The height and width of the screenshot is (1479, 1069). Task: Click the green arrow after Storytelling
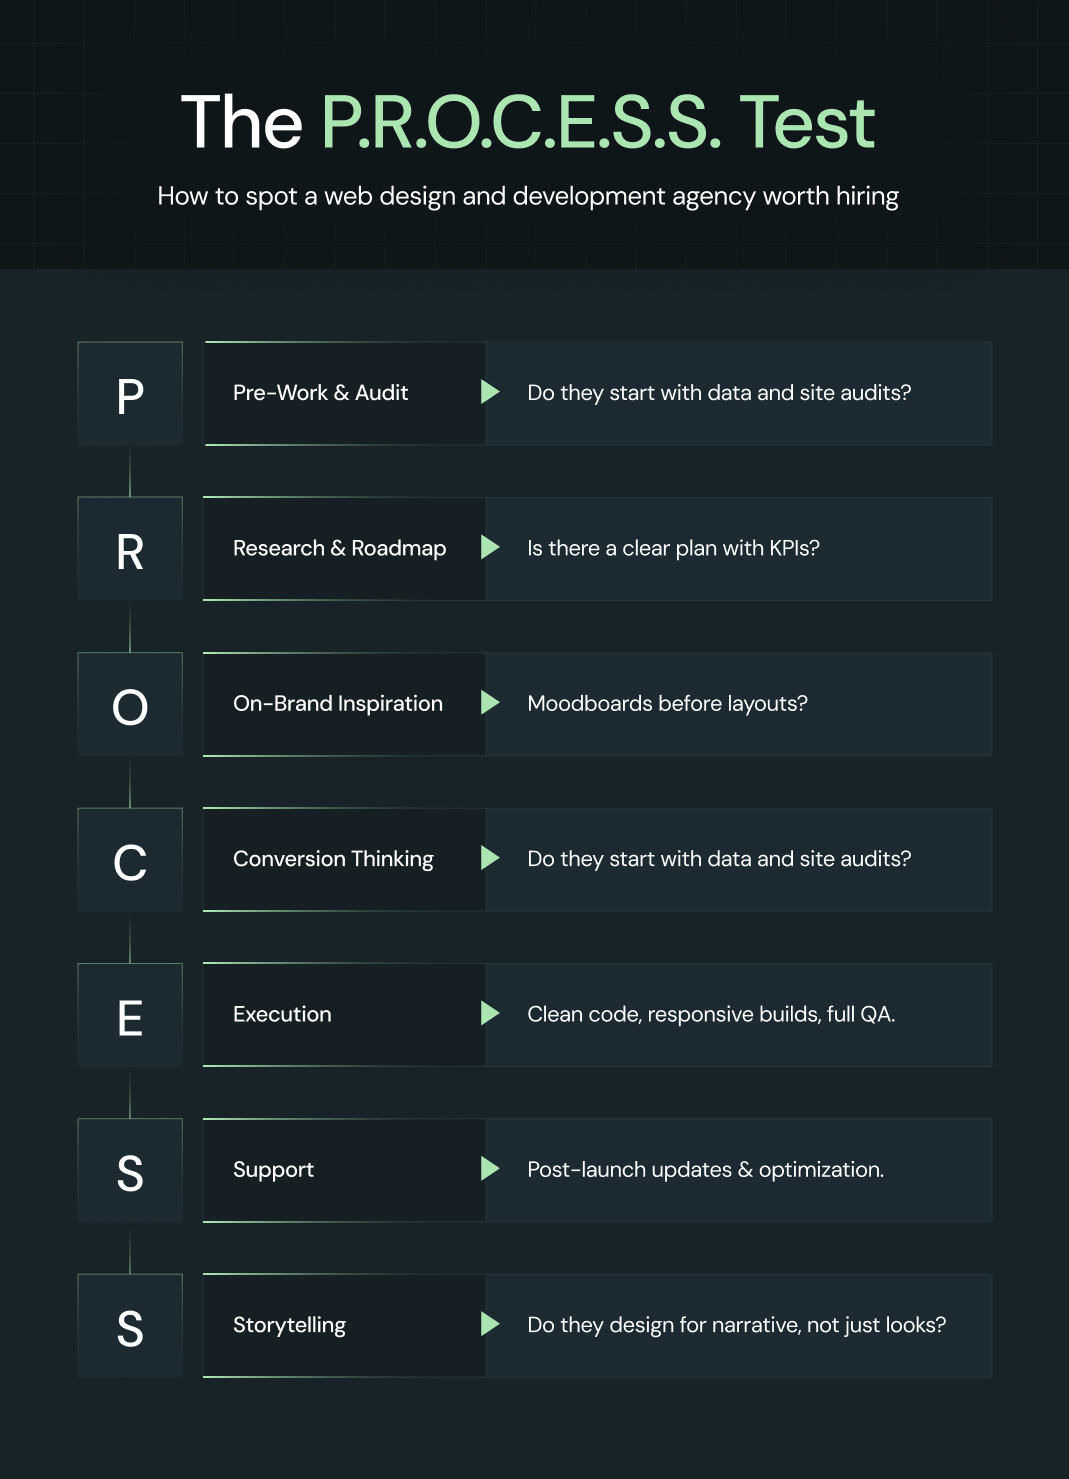[x=490, y=1324]
